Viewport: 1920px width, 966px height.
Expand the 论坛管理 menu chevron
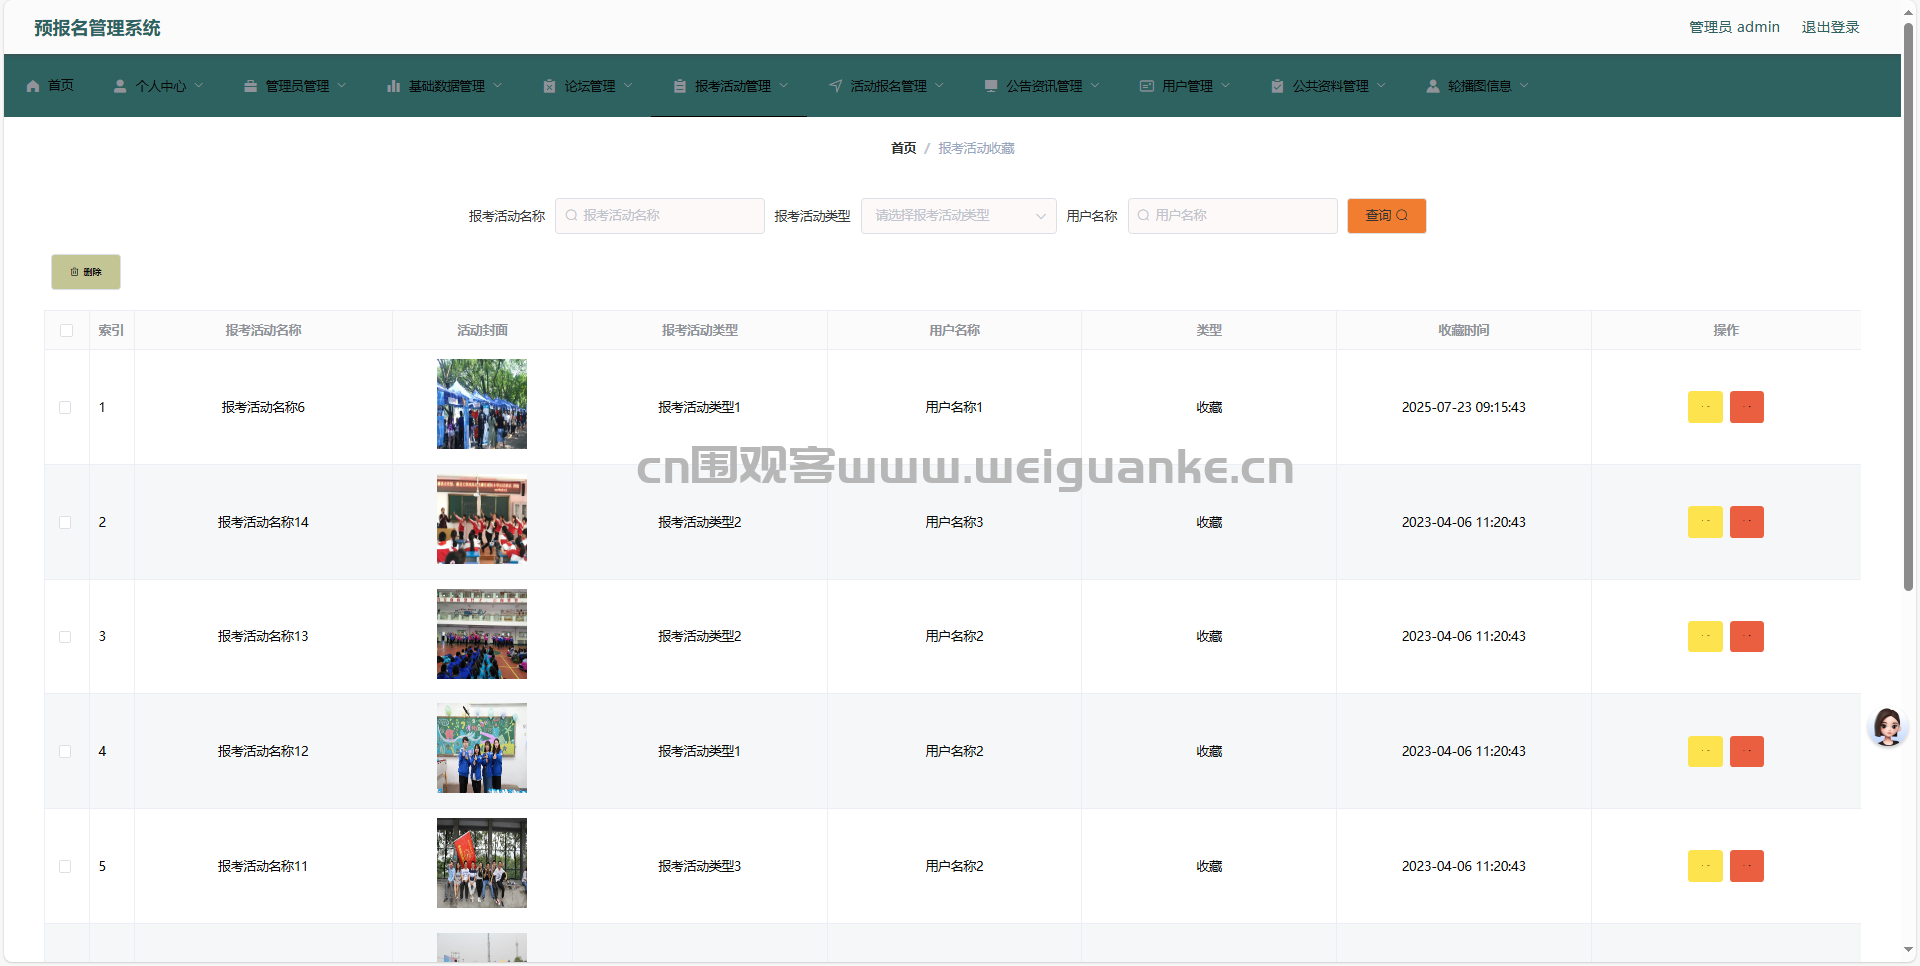[628, 86]
